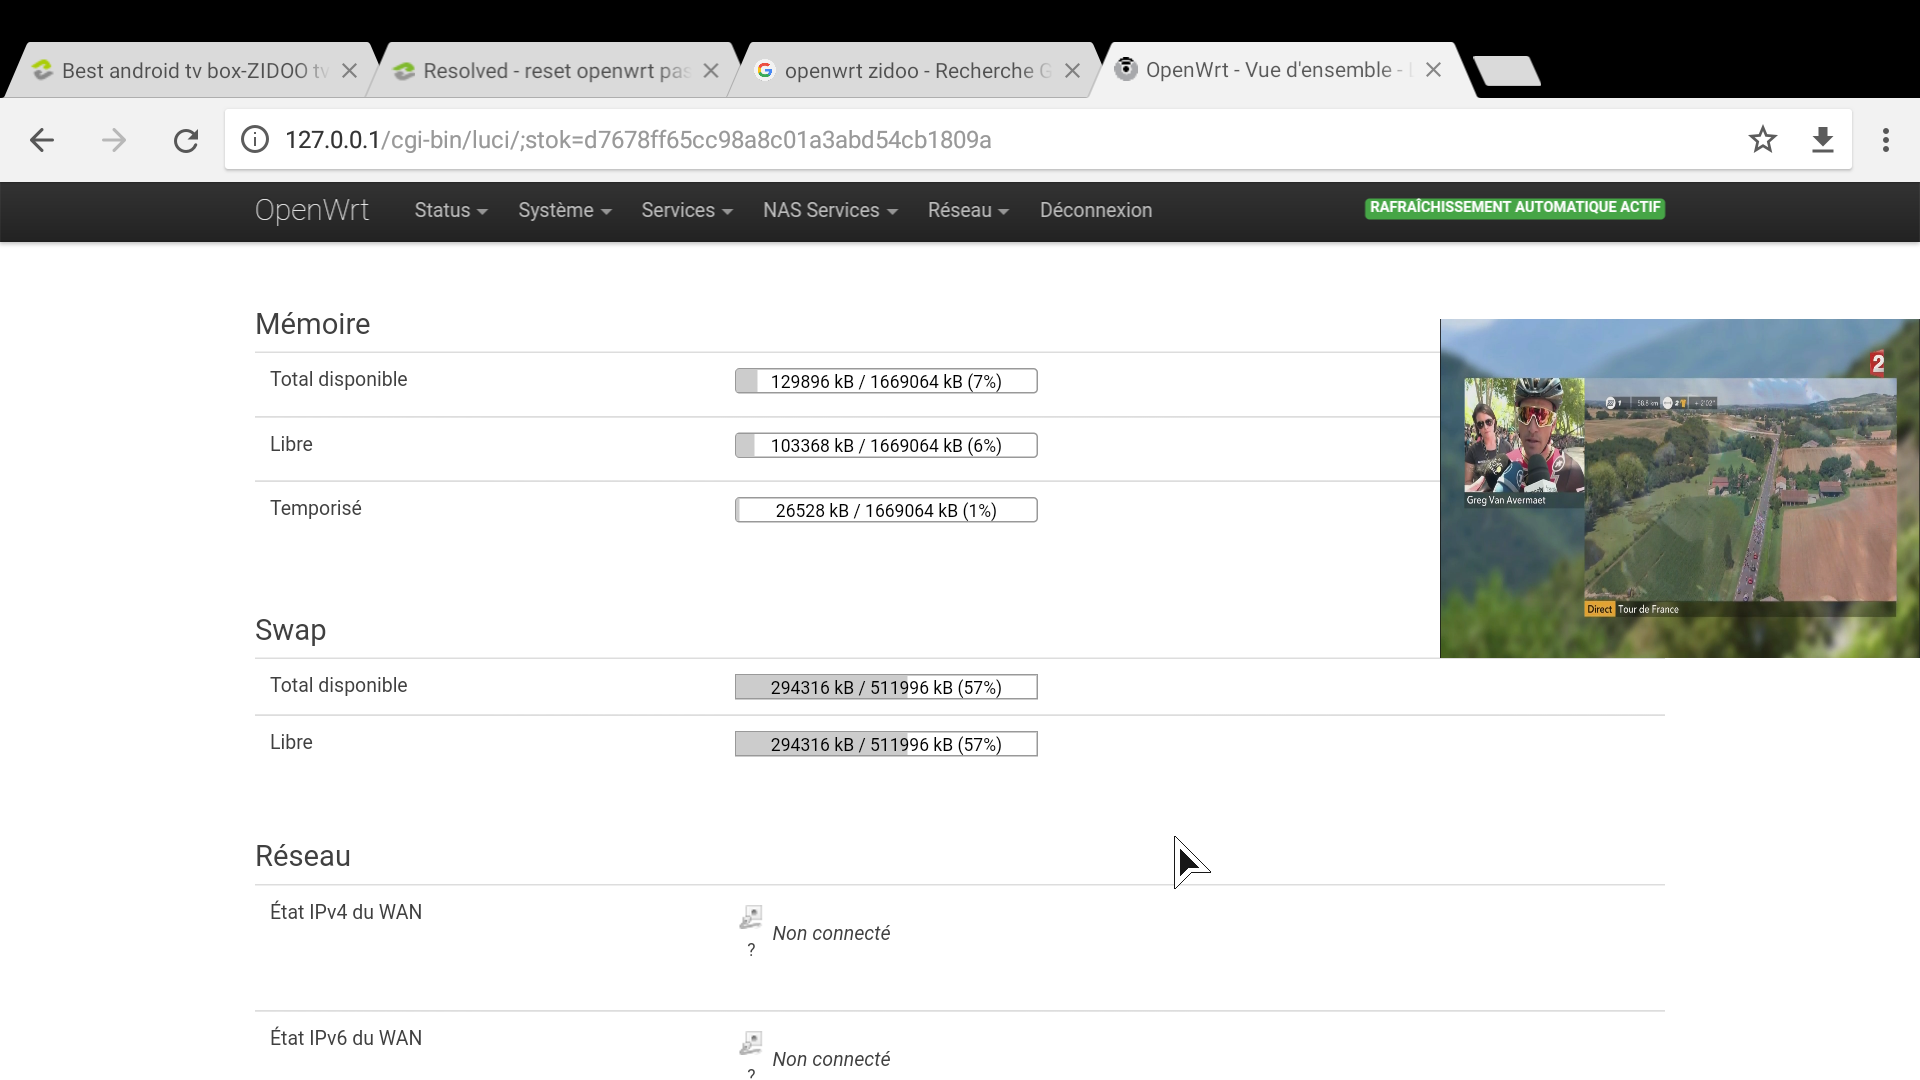This screenshot has width=1920, height=1080.
Task: Click the Swap Total disponible progress bar
Action: pos(886,687)
